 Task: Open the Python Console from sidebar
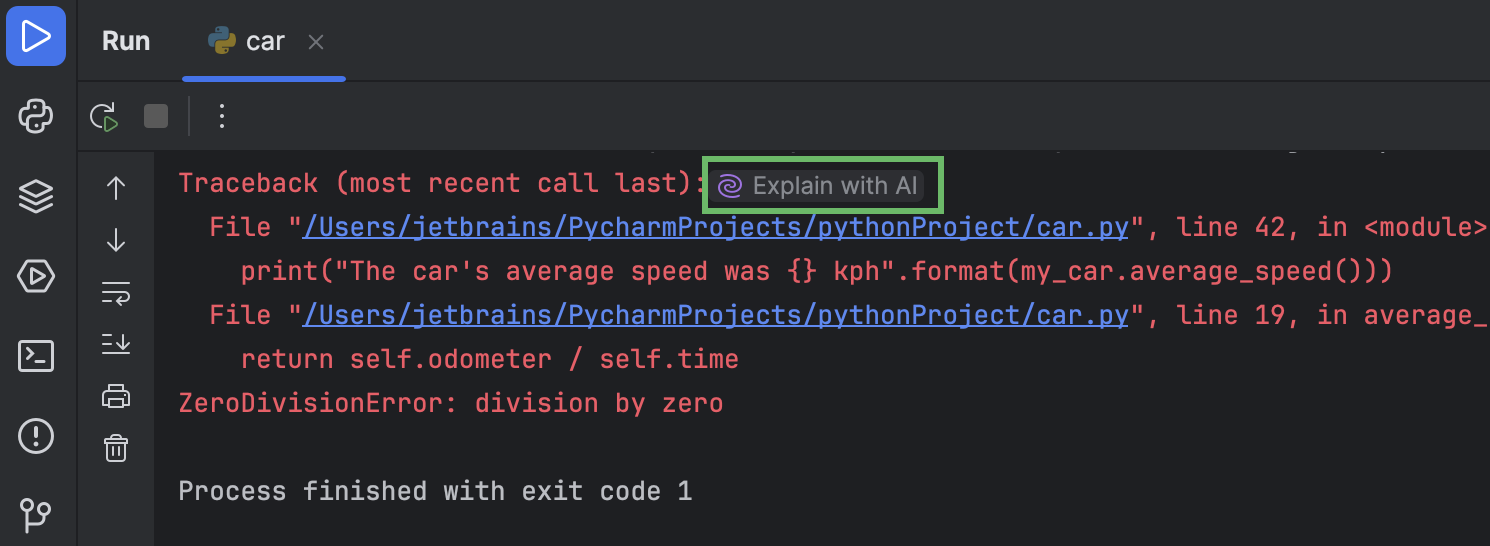pyautogui.click(x=36, y=117)
